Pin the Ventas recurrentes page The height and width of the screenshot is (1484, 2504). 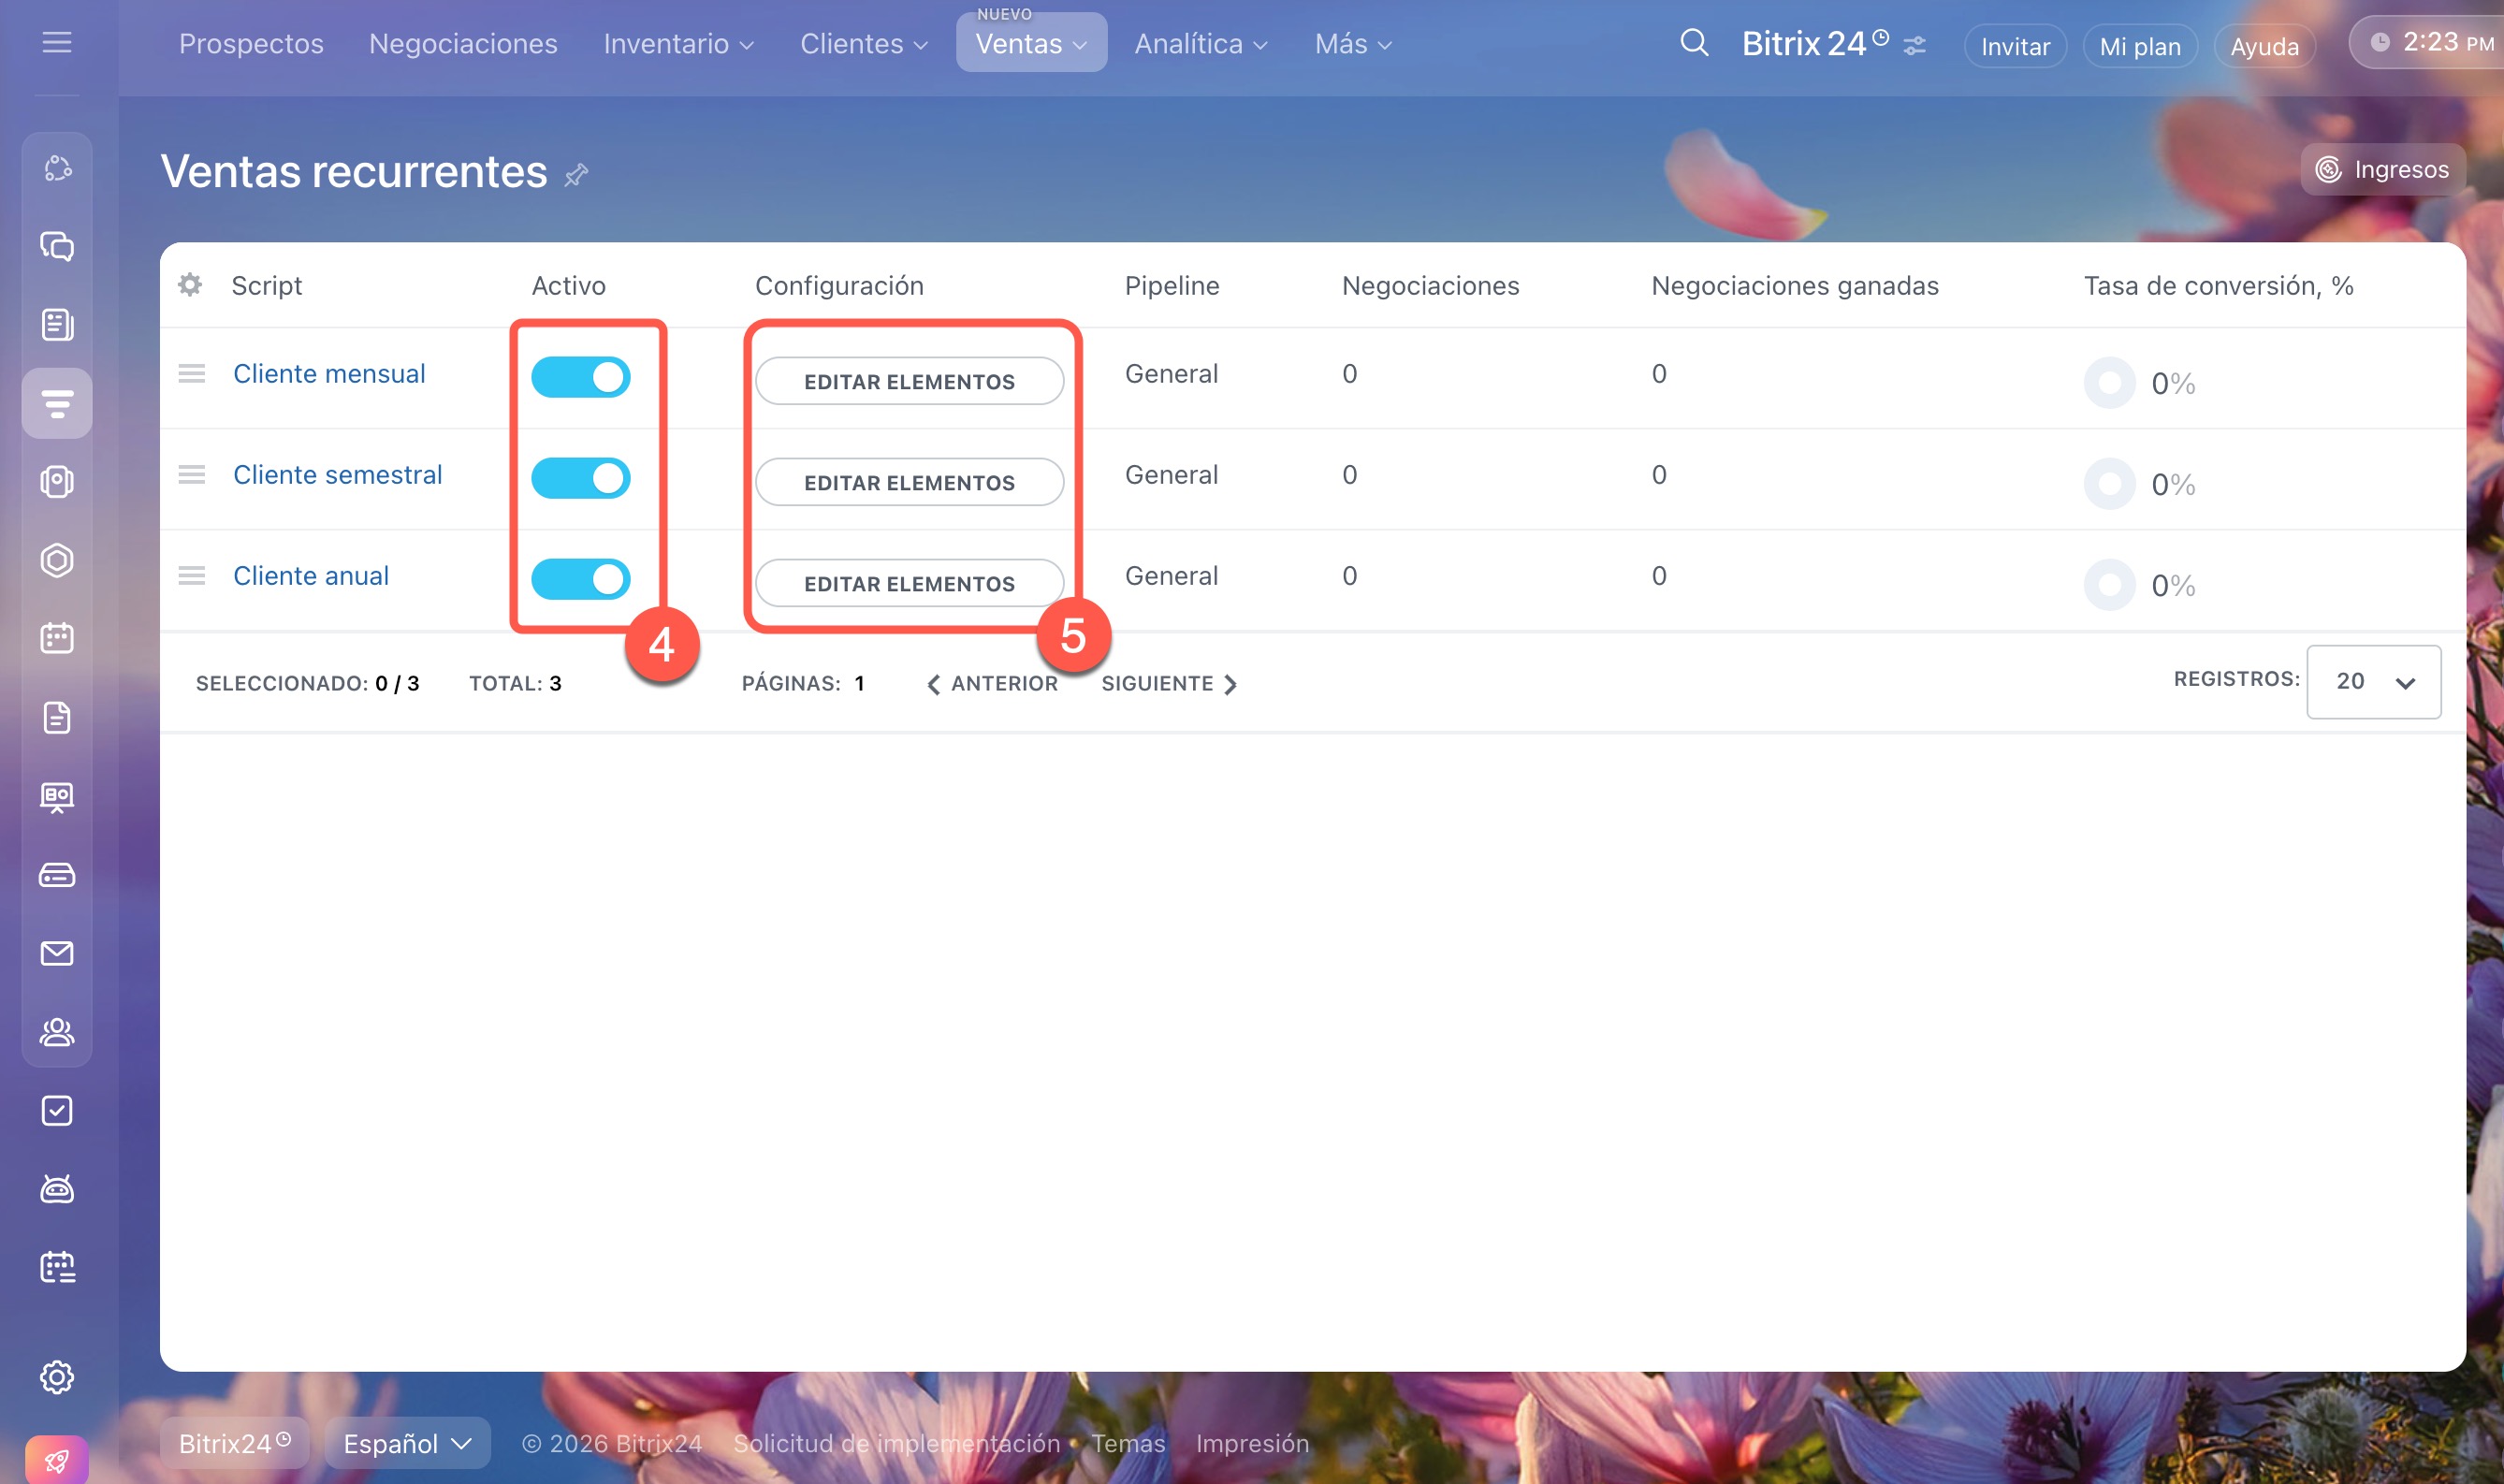point(576,176)
